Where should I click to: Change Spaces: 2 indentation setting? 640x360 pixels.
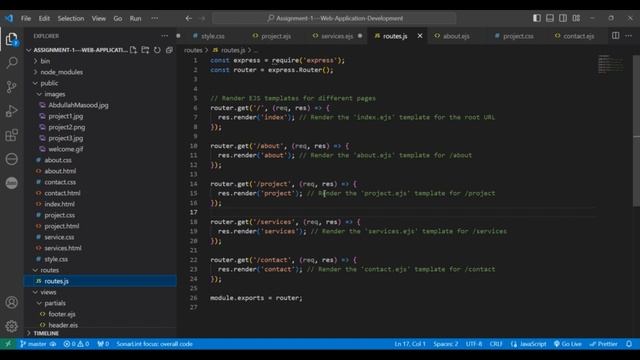click(x=446, y=344)
